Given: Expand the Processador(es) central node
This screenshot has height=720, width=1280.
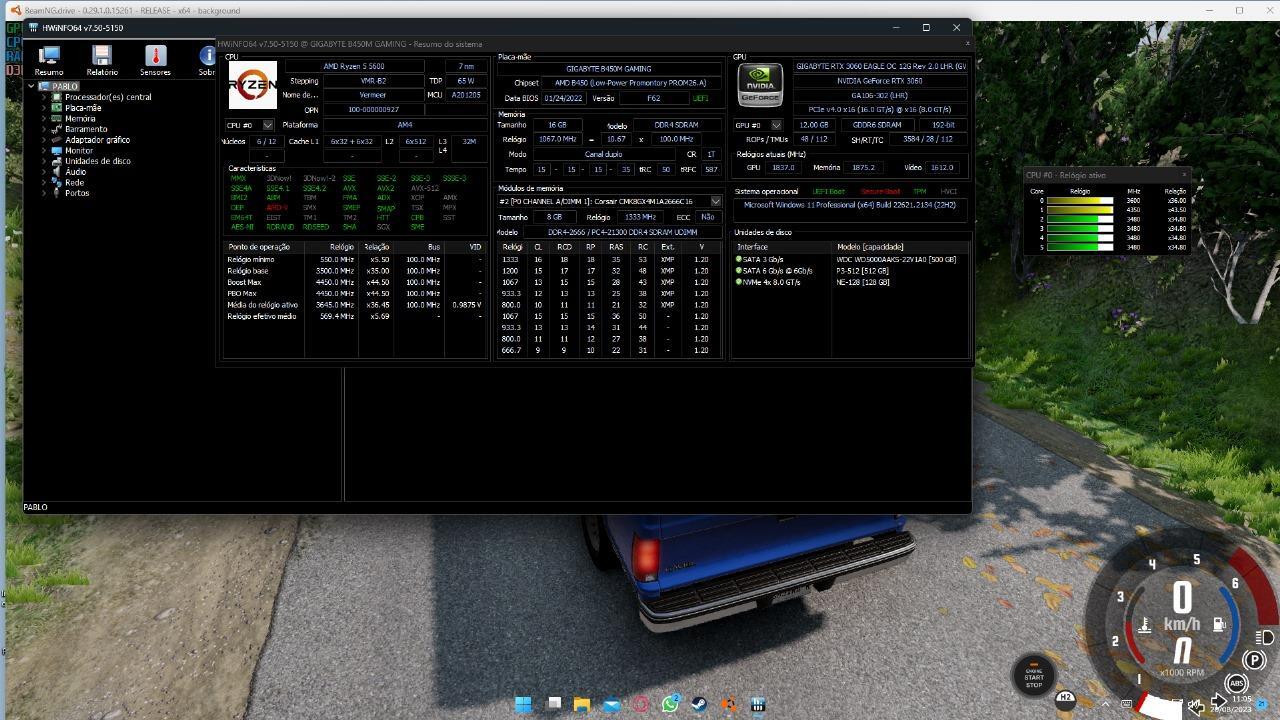Looking at the screenshot, I should click(x=44, y=97).
